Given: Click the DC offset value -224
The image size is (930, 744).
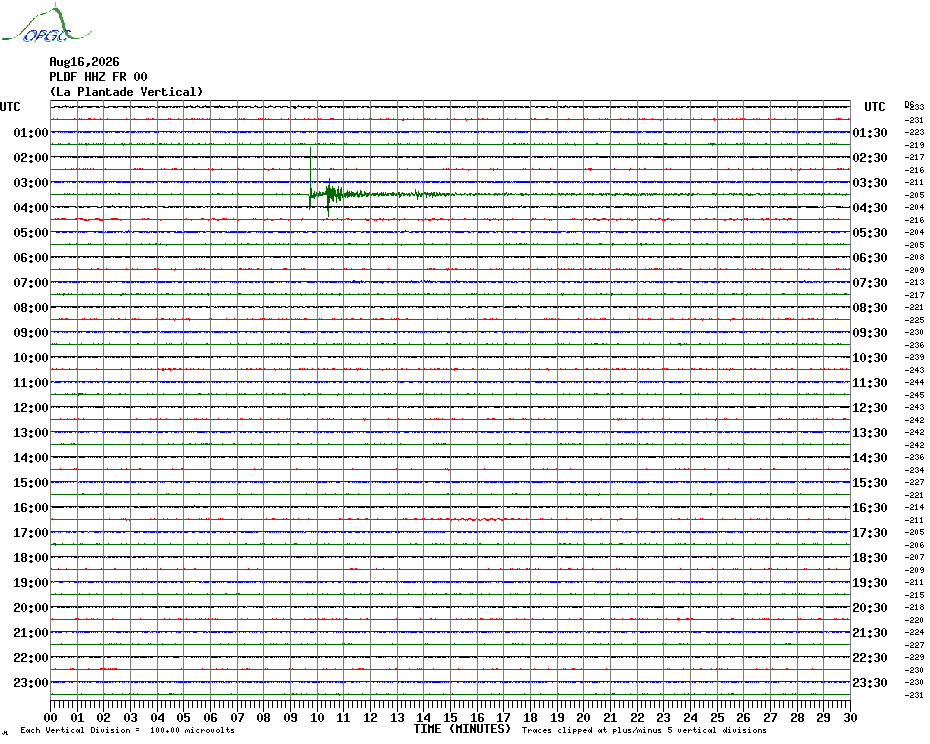Looking at the screenshot, I should 914,632.
